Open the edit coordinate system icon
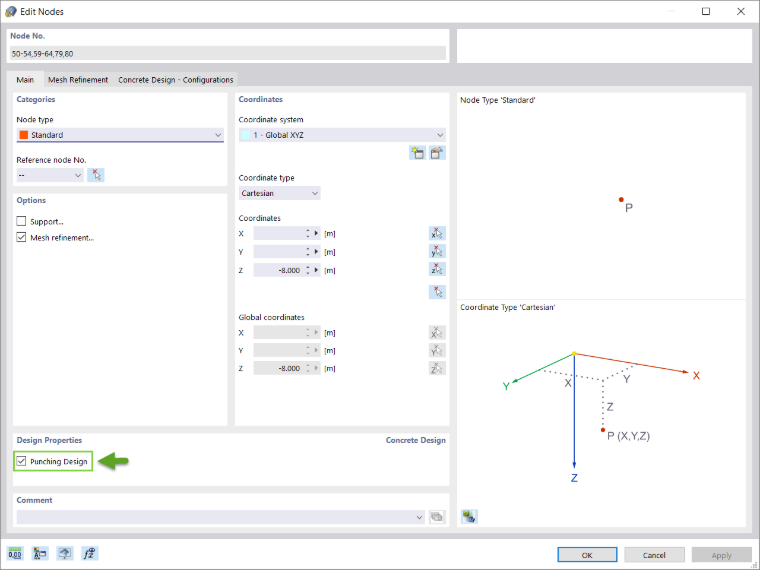Image resolution: width=760 pixels, height=570 pixels. (x=437, y=153)
